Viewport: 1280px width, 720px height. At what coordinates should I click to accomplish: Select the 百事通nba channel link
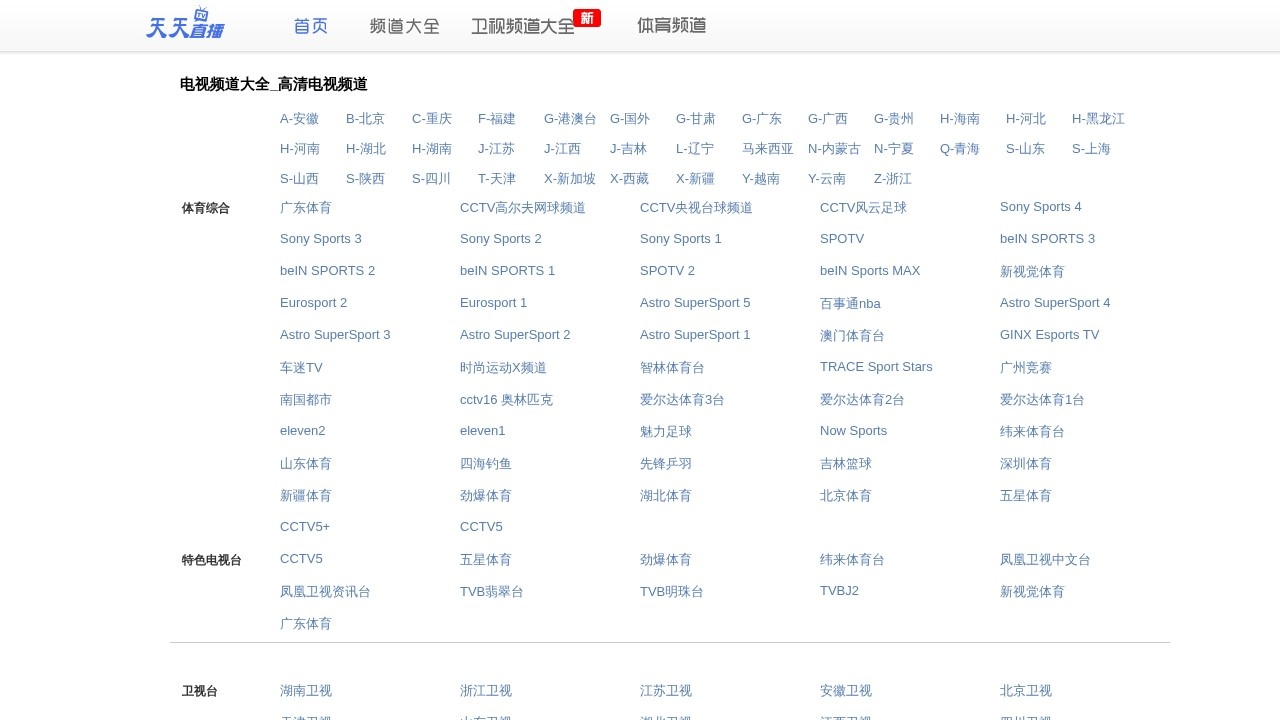point(850,304)
